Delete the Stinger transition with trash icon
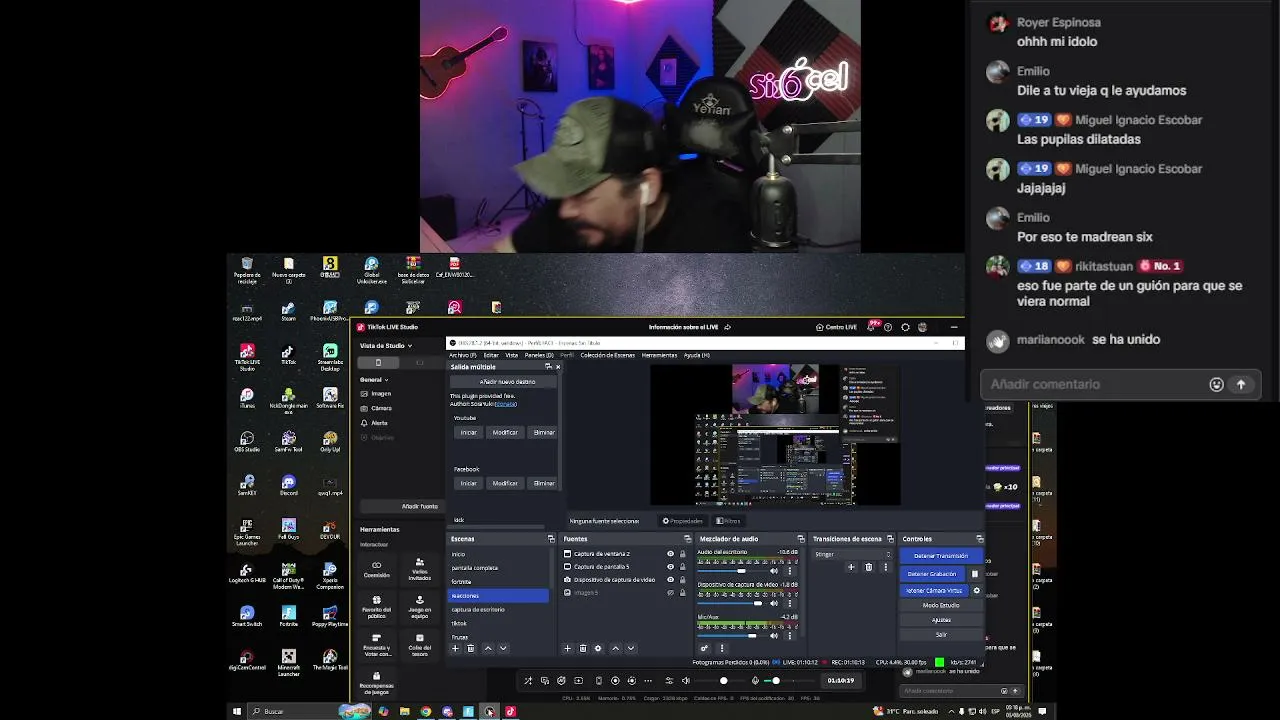The width and height of the screenshot is (1280, 720). coord(868,567)
